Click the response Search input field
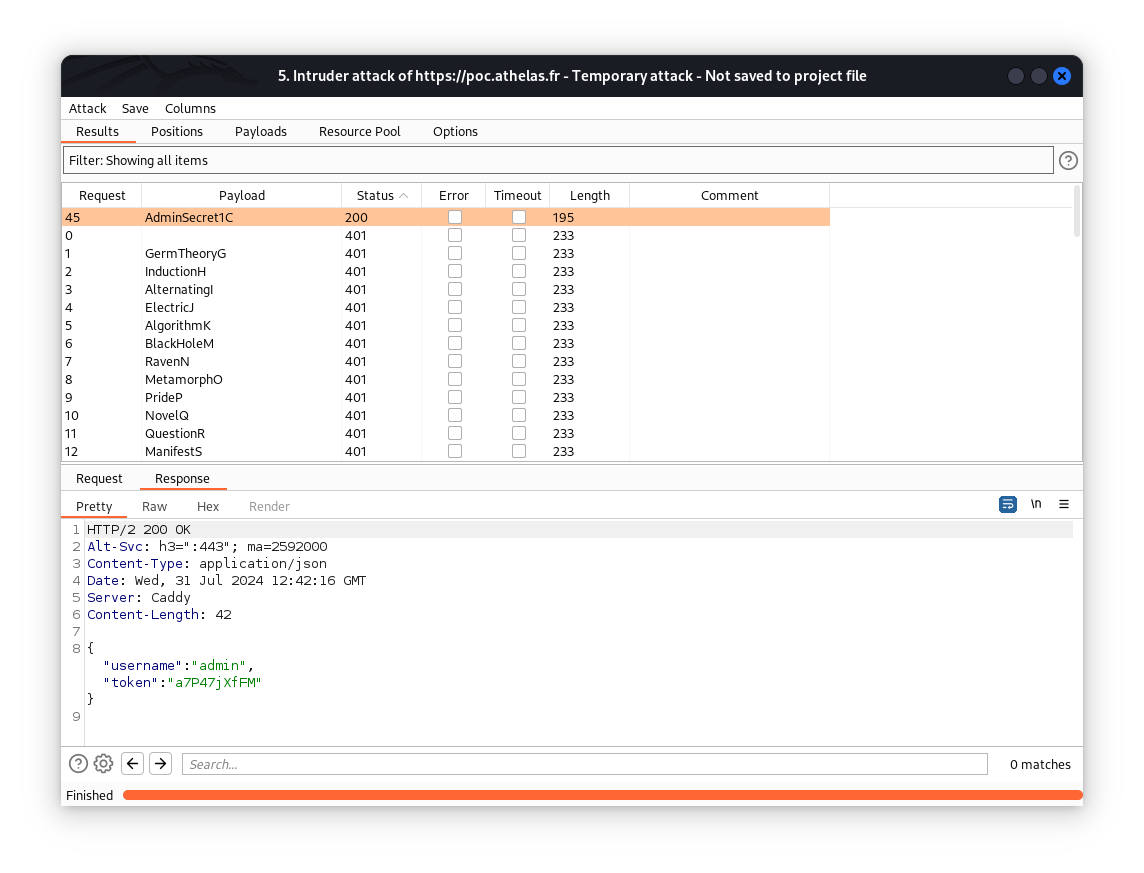The width and height of the screenshot is (1144, 873). coord(584,764)
